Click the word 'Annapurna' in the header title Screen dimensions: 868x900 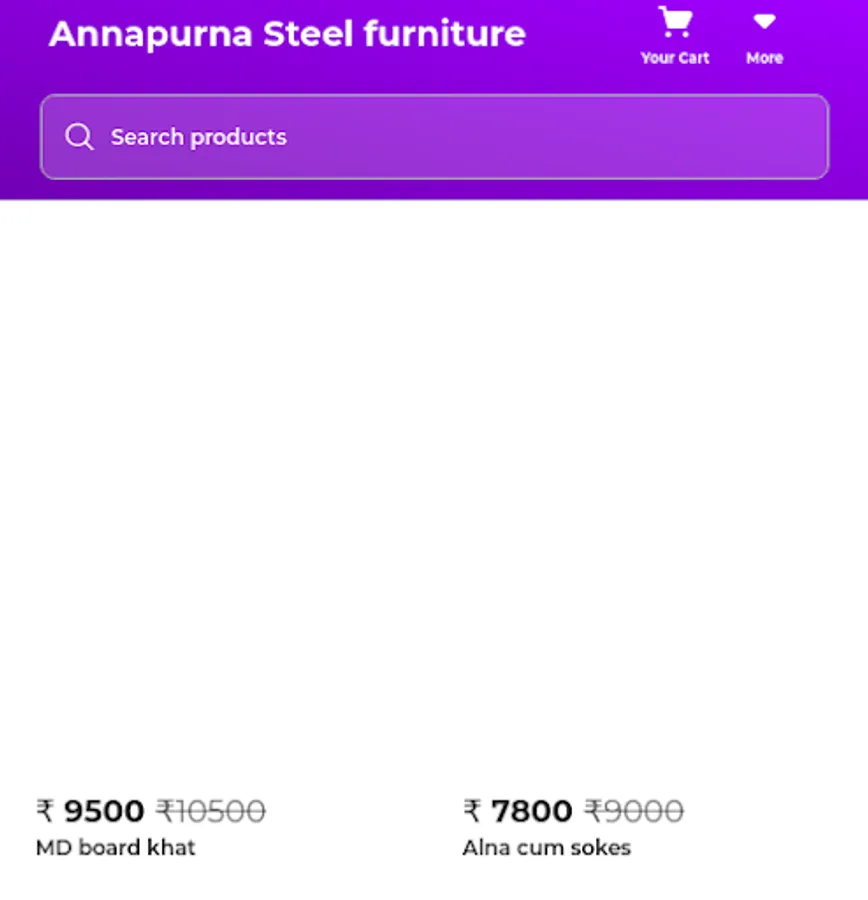tap(151, 34)
